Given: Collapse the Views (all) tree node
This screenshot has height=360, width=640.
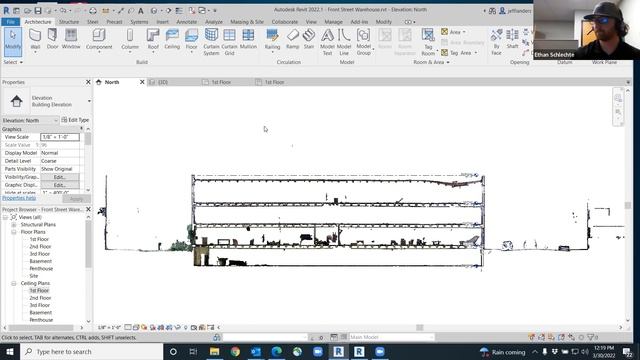Looking at the screenshot, I should tap(6, 217).
